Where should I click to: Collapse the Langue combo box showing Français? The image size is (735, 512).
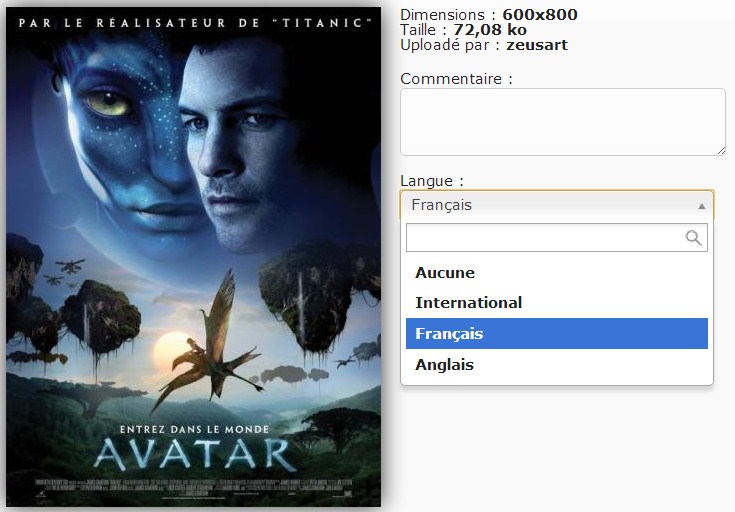tap(557, 205)
